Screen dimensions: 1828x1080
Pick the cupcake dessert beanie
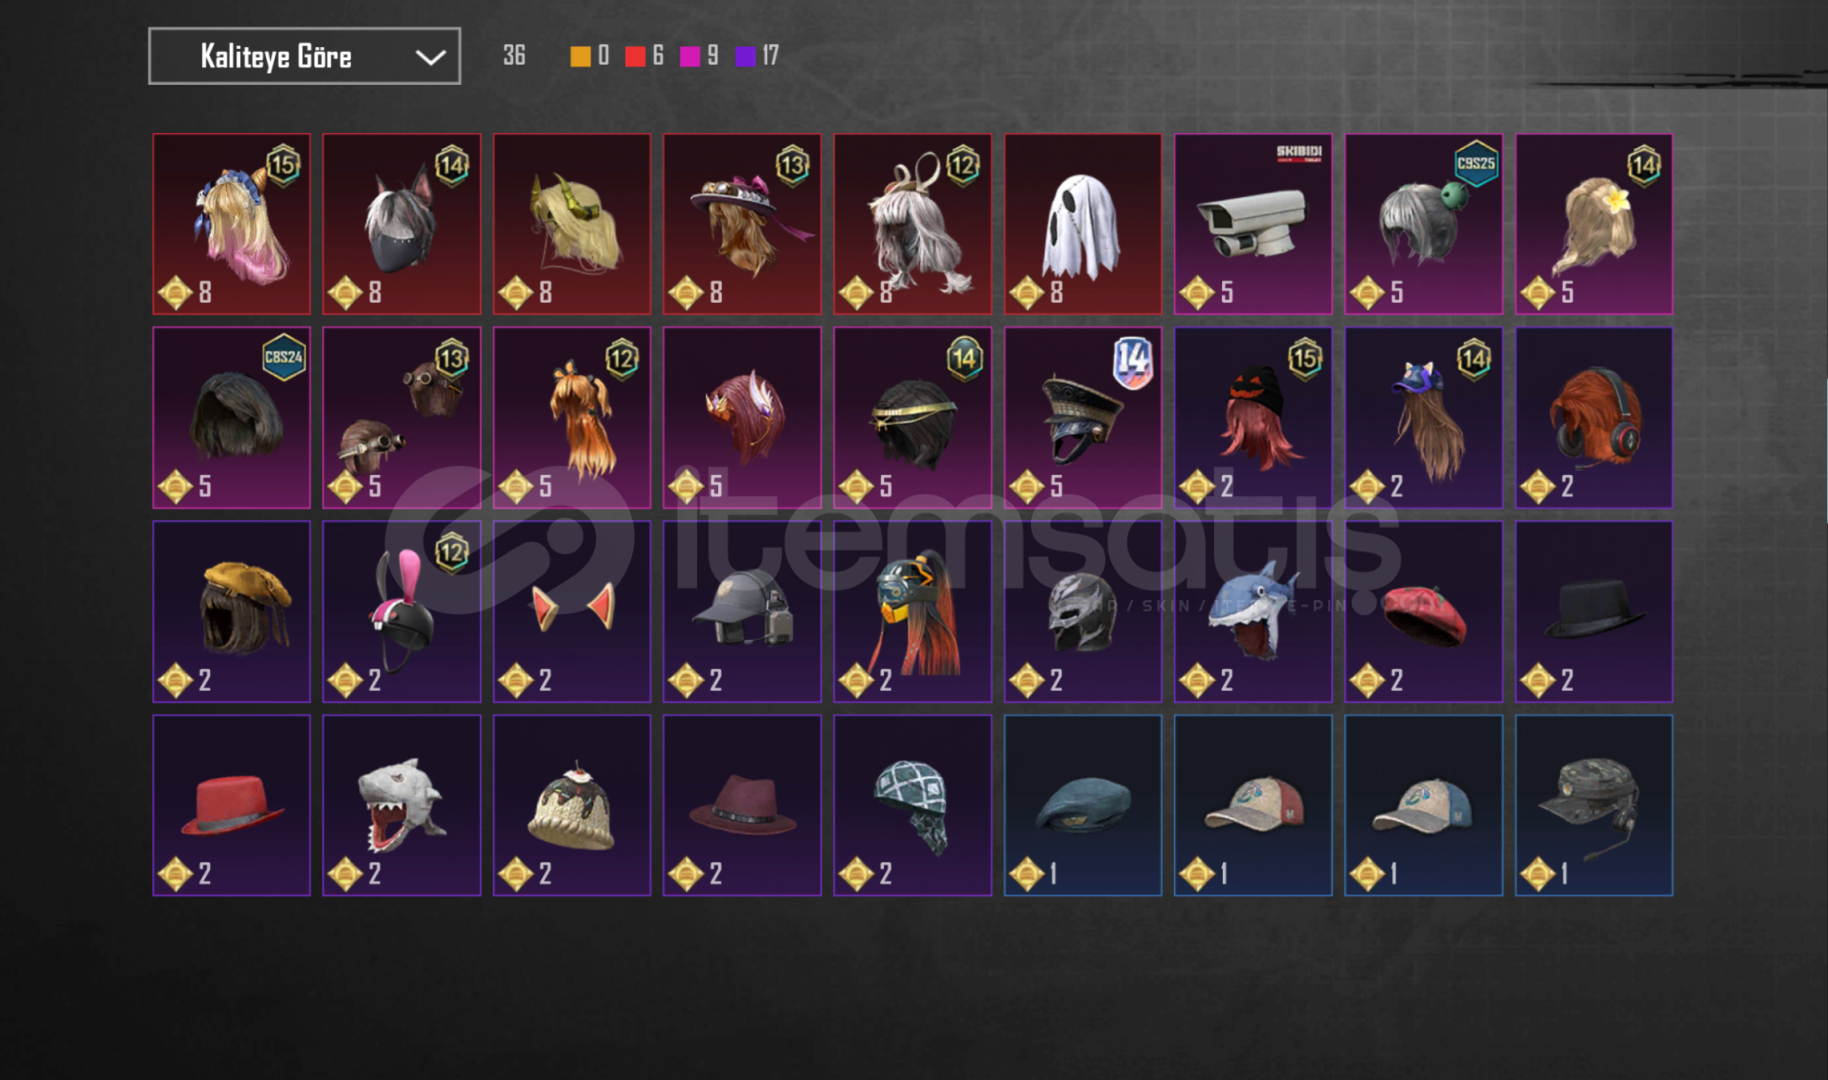[572, 805]
